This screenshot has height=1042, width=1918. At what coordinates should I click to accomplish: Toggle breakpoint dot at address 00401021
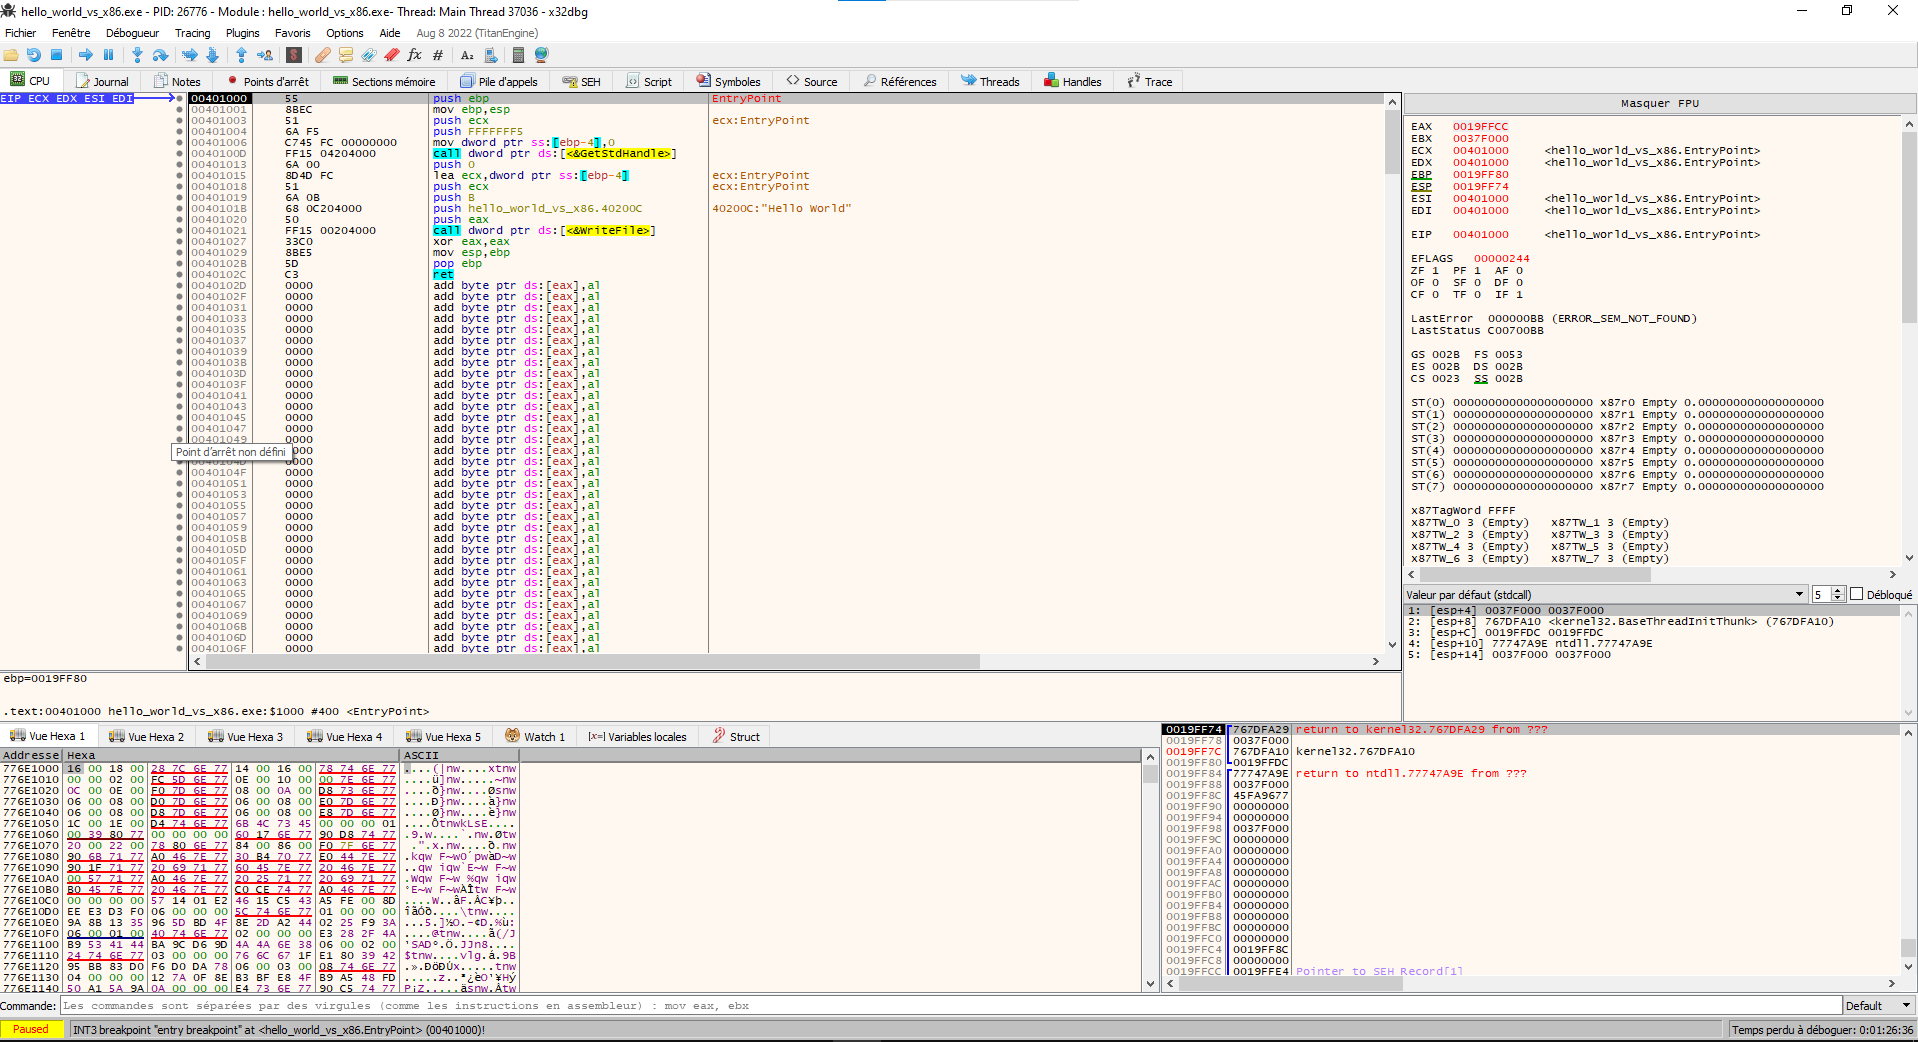point(180,231)
